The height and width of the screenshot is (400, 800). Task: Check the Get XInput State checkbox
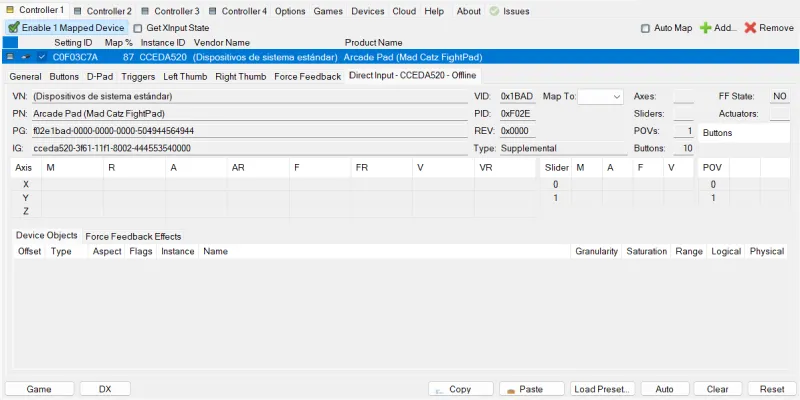138,28
